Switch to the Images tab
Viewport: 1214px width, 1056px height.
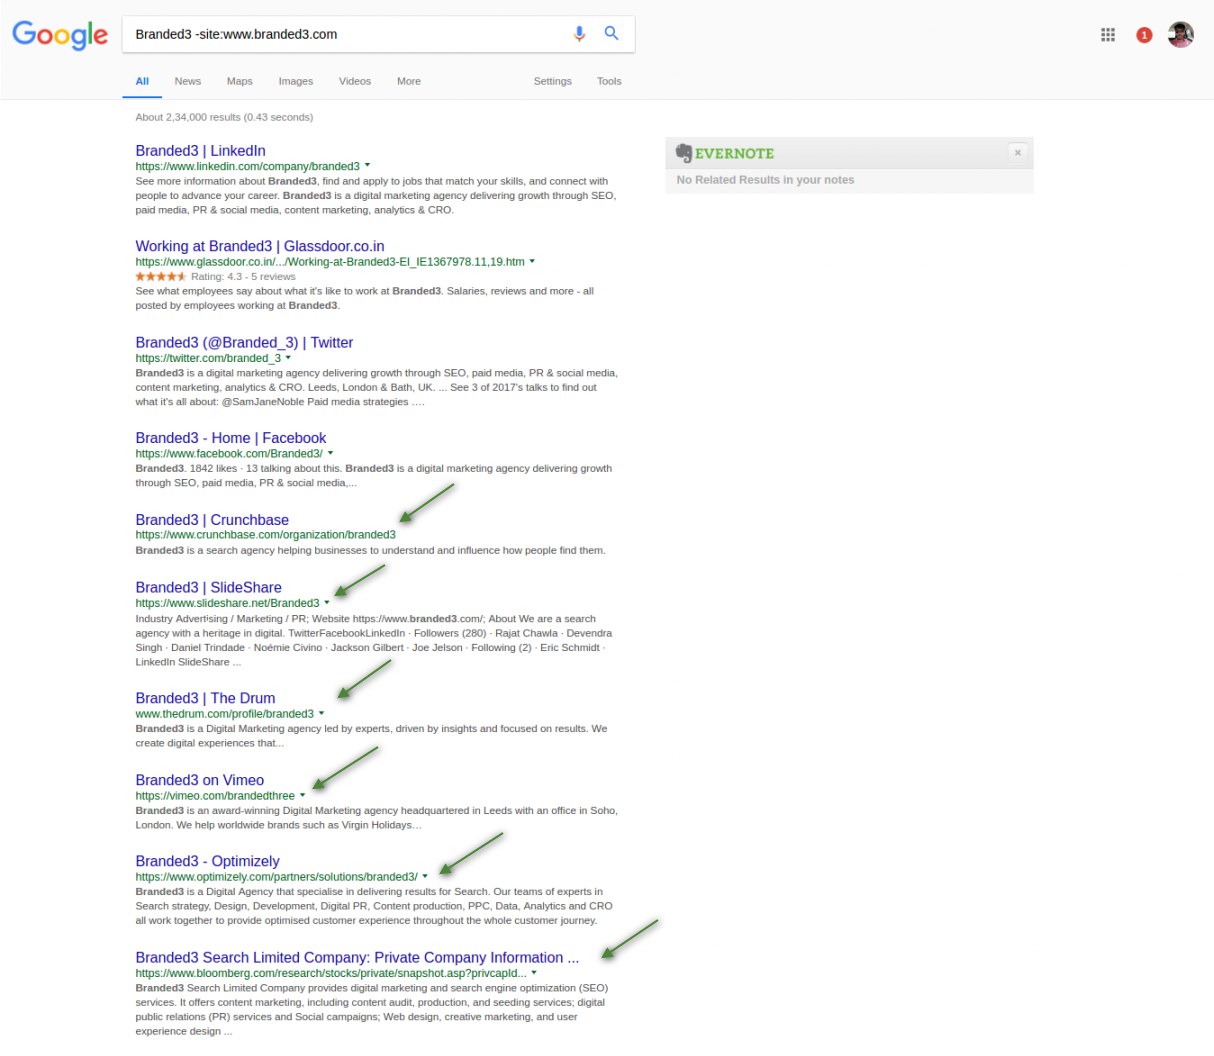pos(295,81)
